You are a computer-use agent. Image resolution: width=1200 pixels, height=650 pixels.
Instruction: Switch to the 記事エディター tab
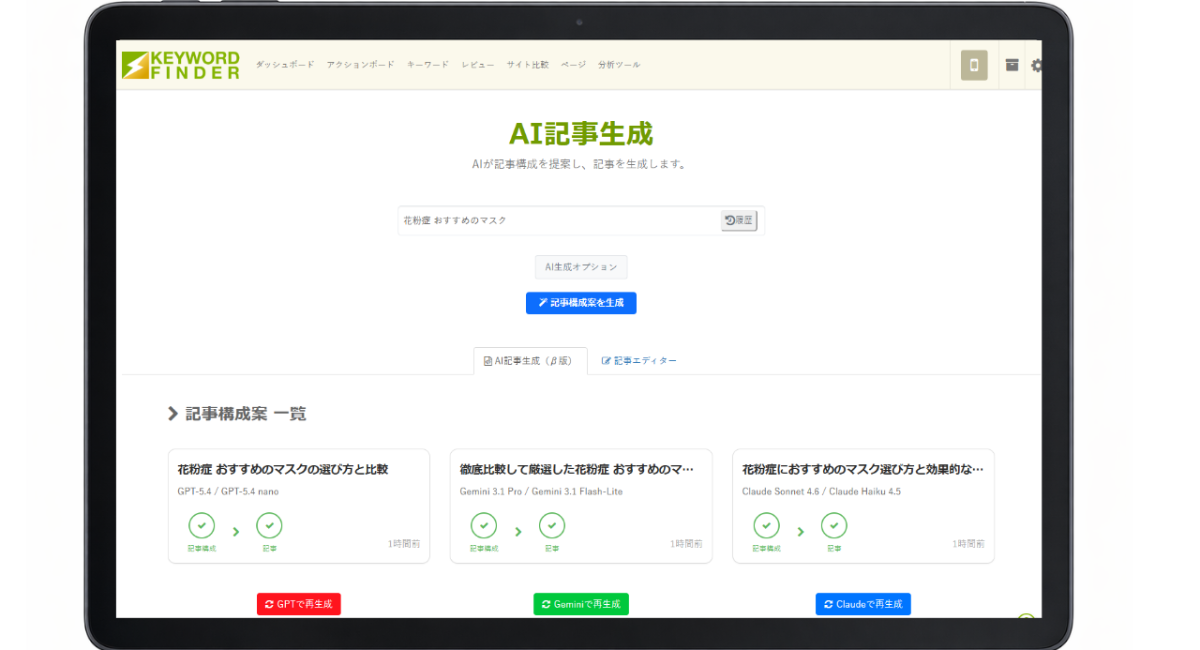(x=640, y=361)
